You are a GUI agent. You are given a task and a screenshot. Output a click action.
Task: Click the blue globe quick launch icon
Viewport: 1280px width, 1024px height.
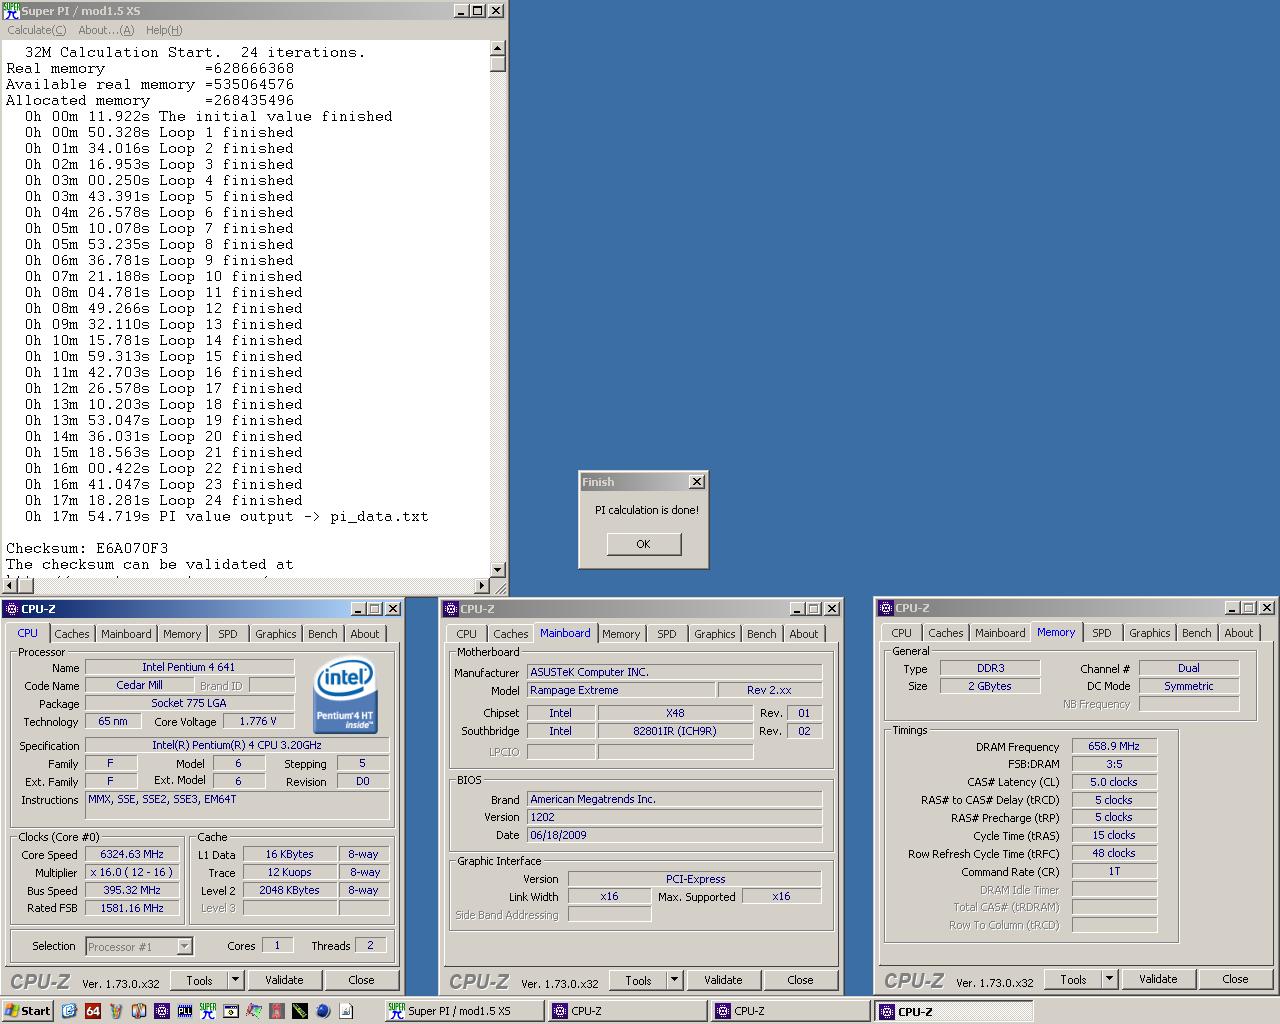[x=323, y=1011]
